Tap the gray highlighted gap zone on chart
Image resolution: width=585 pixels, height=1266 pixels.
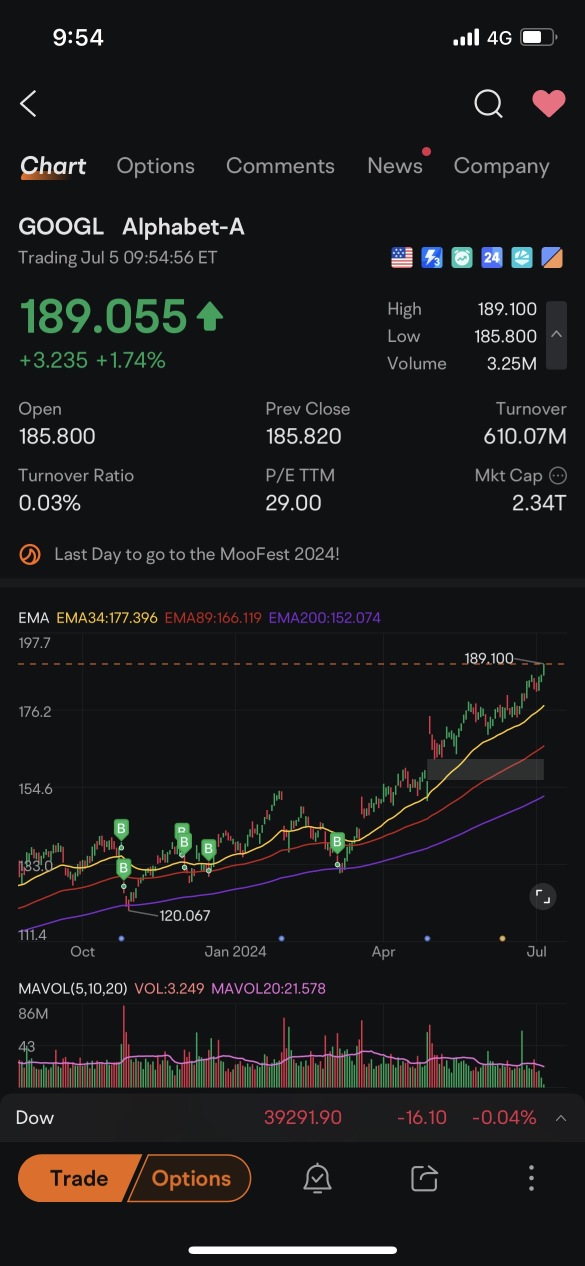pyautogui.click(x=485, y=769)
